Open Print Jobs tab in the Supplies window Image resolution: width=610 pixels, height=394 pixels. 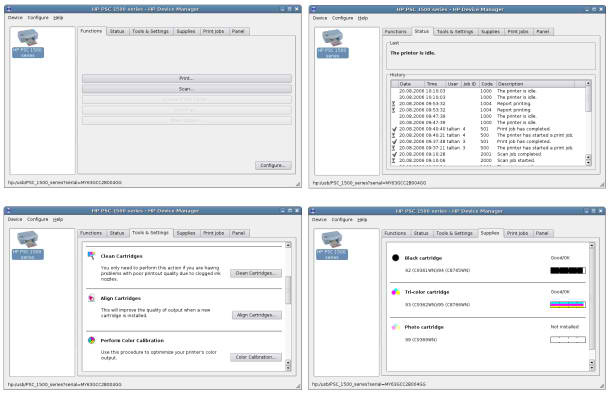[517, 233]
